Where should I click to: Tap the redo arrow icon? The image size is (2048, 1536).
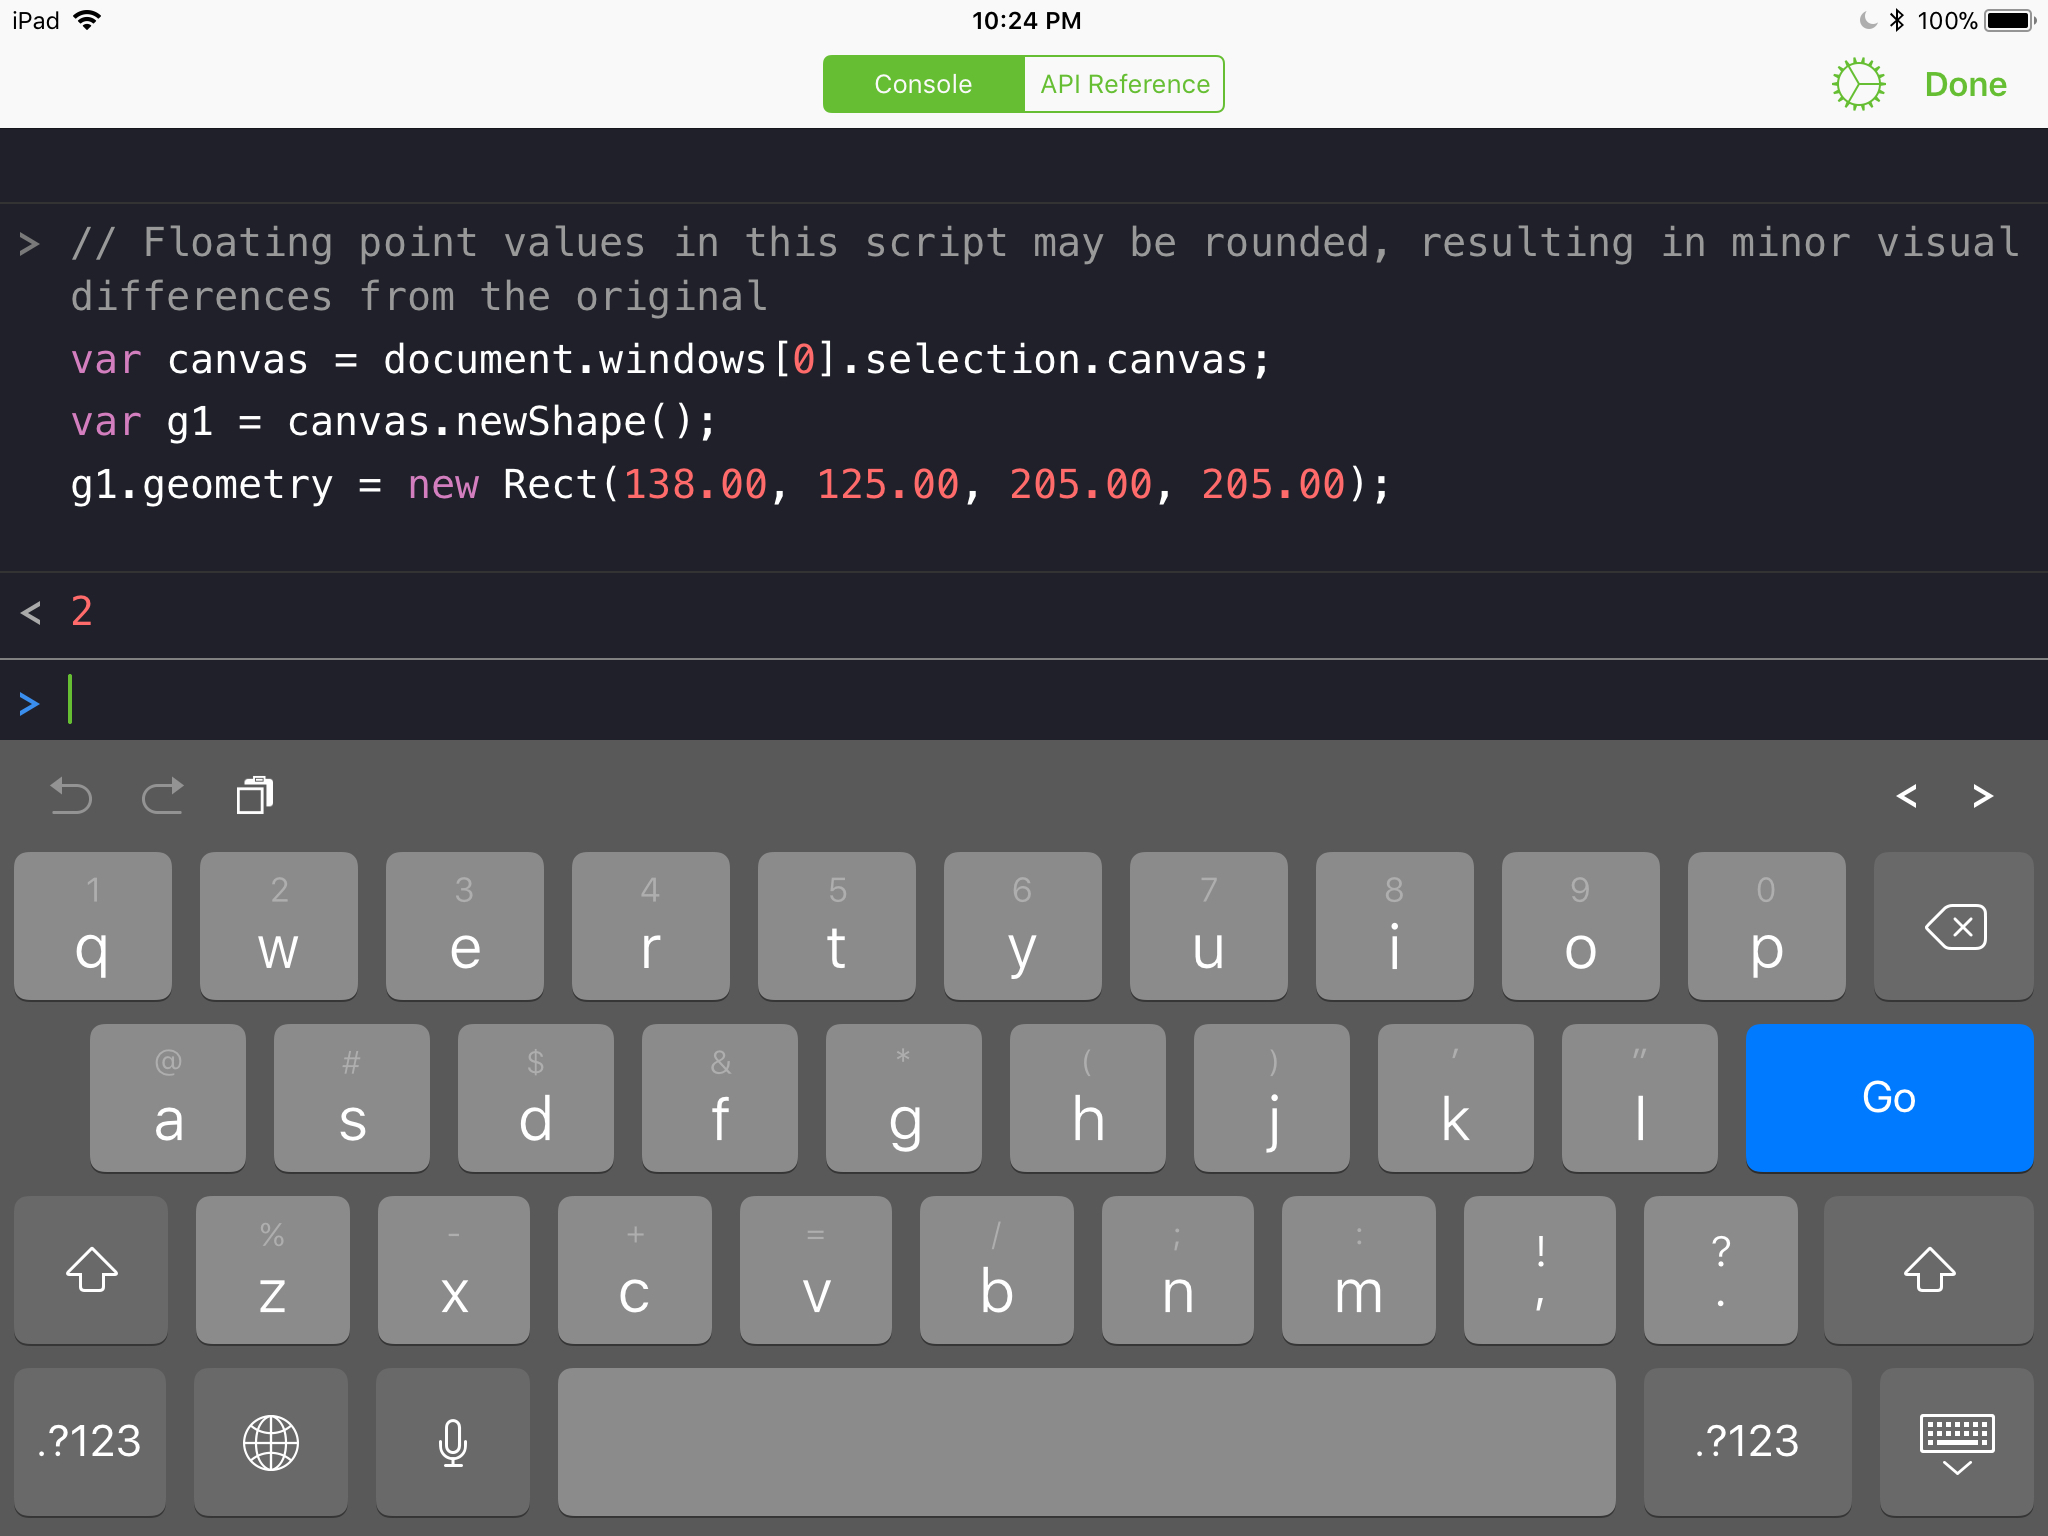pyautogui.click(x=162, y=796)
